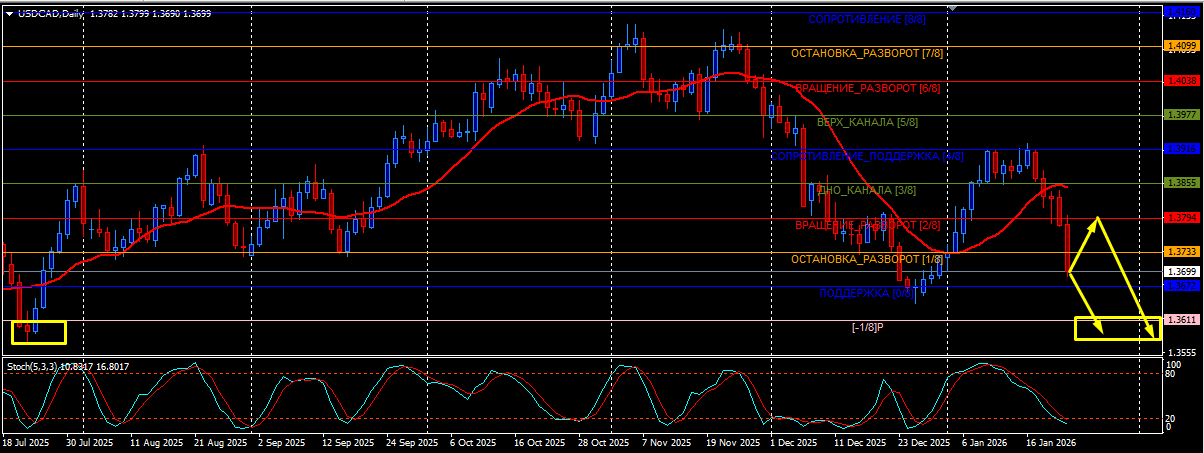Click the 1.4099 orange price tag
This screenshot has height=453, width=1204.
coord(1182,46)
